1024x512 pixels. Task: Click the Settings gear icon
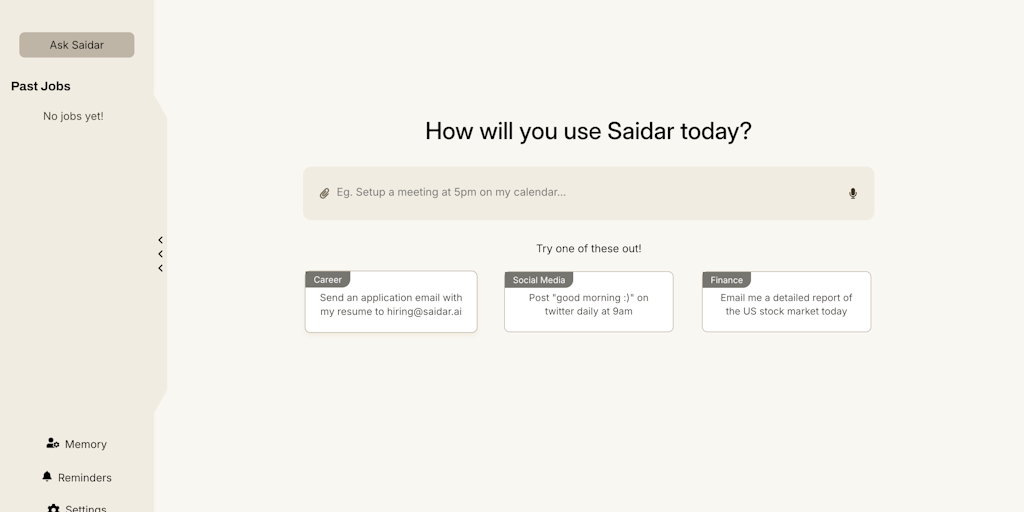pyautogui.click(x=54, y=508)
